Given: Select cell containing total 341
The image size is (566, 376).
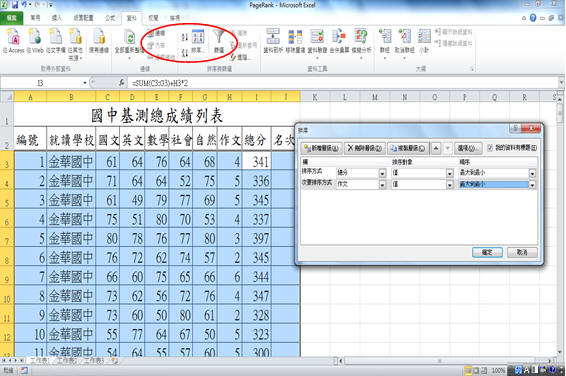Looking at the screenshot, I should [257, 160].
